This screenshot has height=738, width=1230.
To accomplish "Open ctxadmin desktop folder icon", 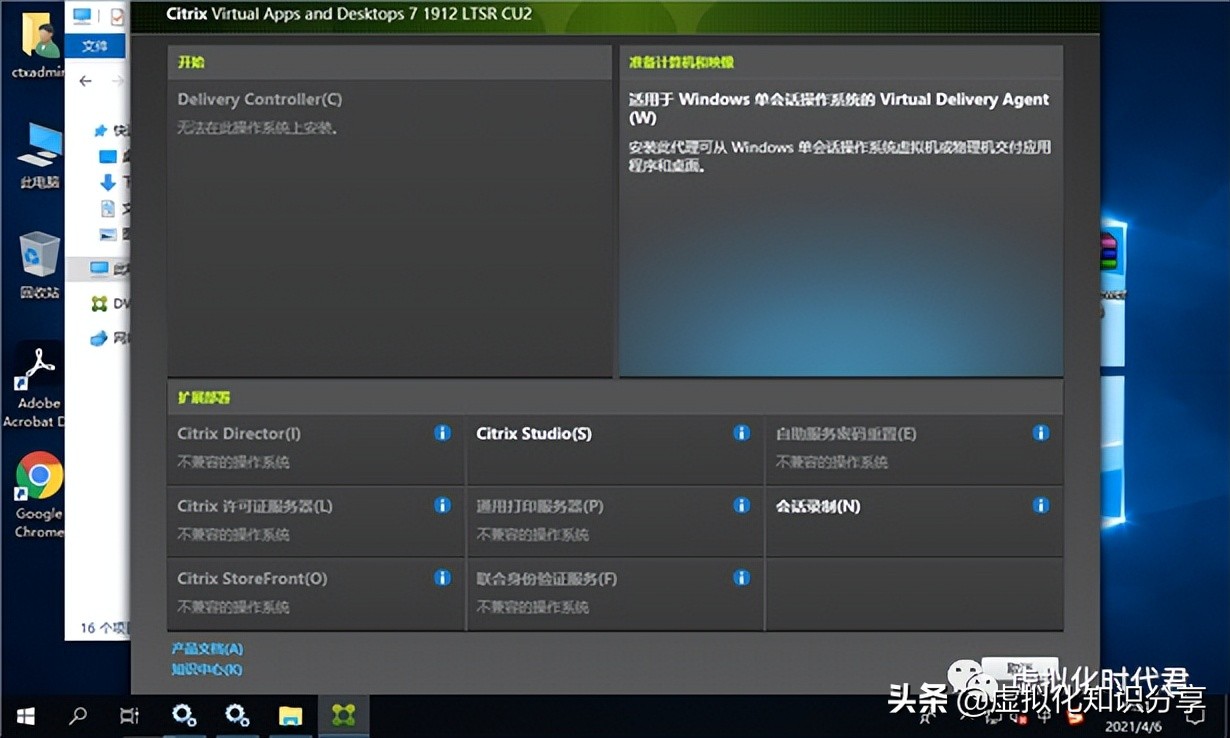I will point(39,46).
